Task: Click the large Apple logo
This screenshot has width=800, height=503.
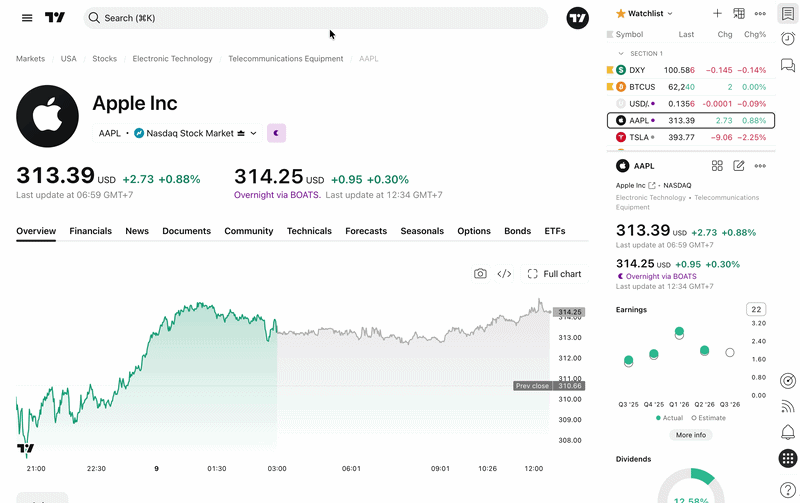Action: pyautogui.click(x=47, y=116)
